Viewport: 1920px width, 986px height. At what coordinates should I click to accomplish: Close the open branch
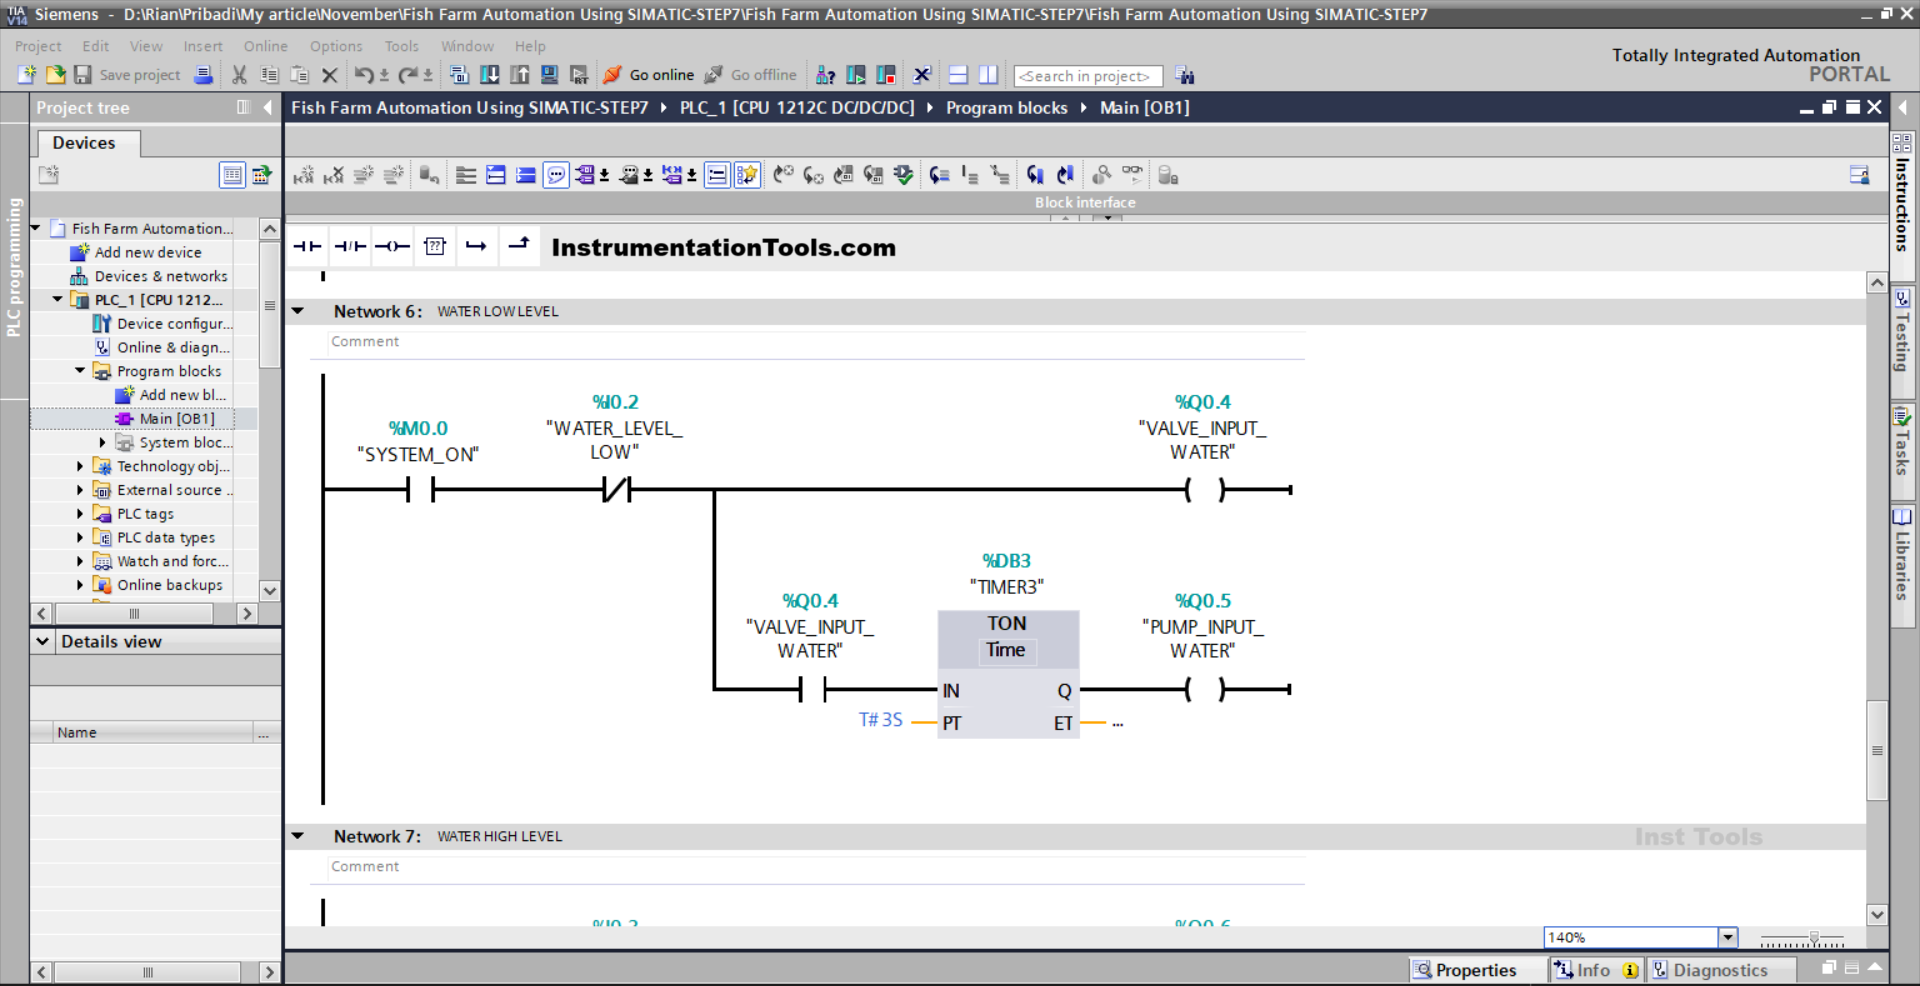tap(519, 246)
